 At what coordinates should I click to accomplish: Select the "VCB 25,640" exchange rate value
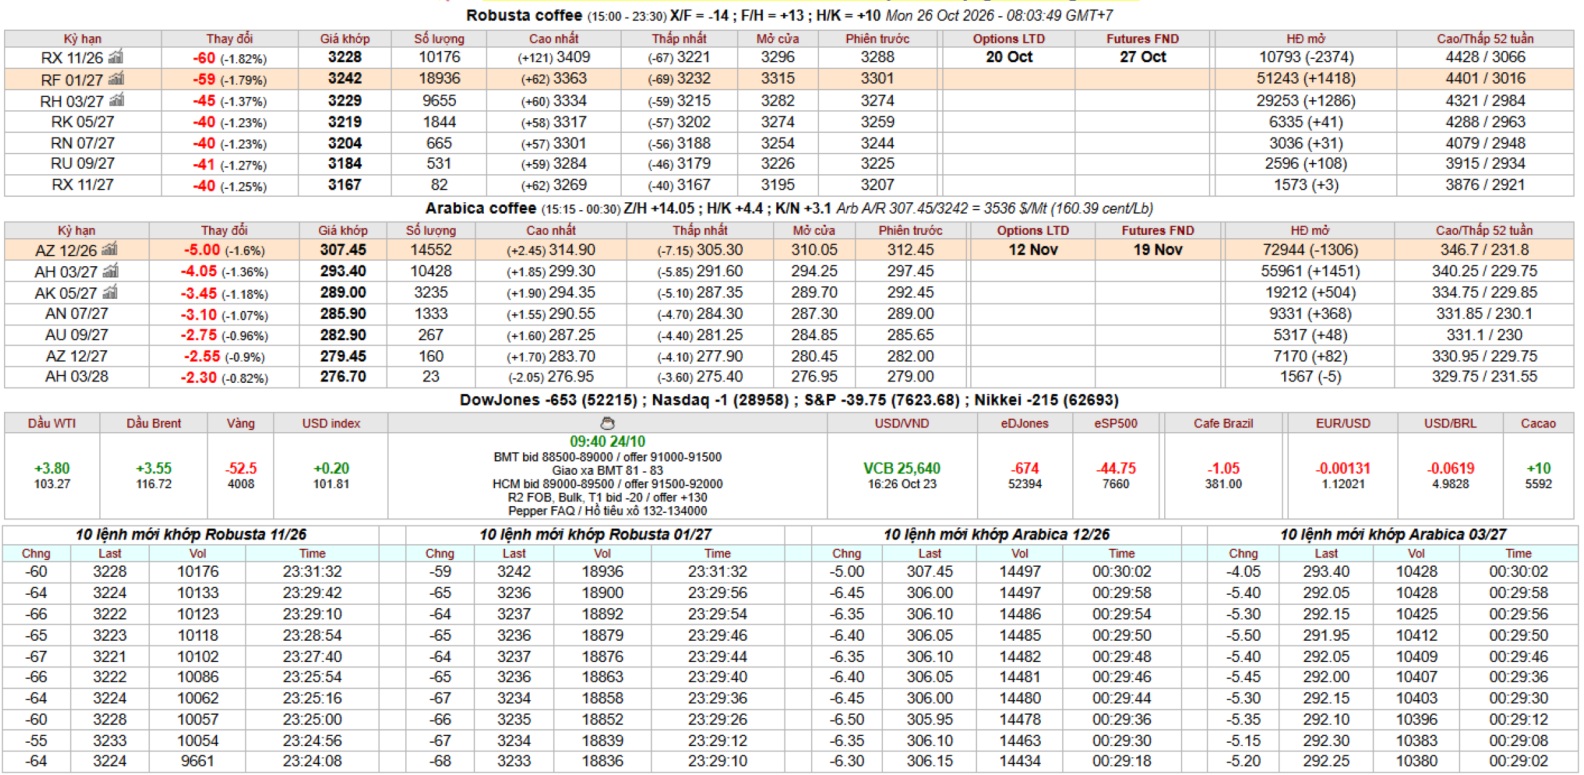click(902, 468)
